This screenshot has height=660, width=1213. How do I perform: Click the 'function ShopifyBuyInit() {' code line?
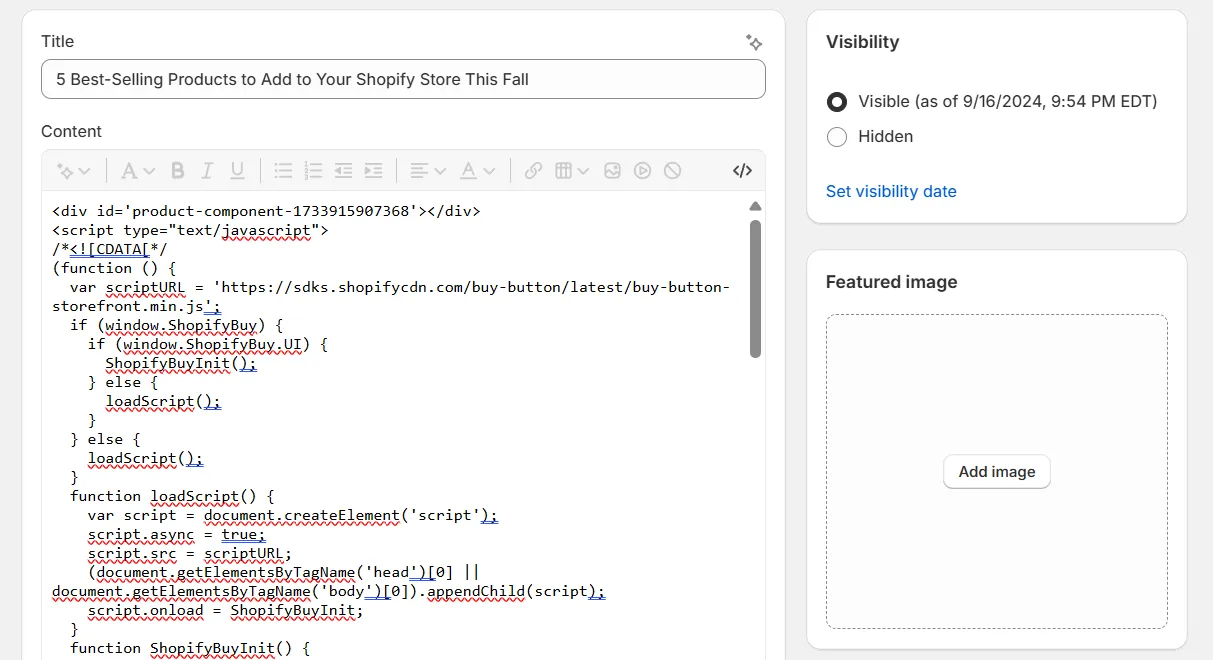[190, 648]
